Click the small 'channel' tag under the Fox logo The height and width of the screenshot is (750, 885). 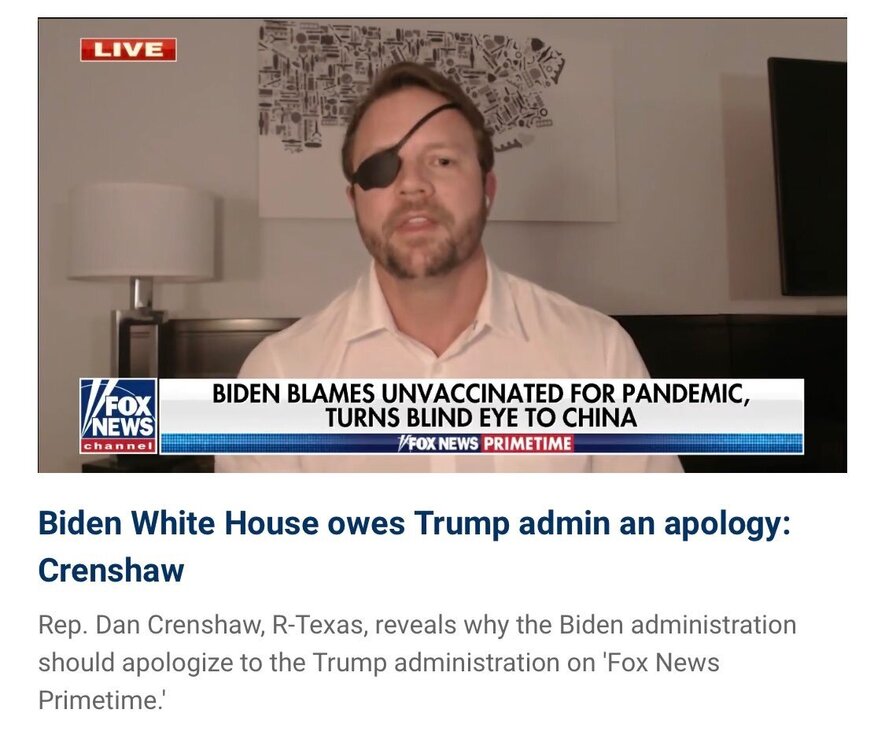118,446
